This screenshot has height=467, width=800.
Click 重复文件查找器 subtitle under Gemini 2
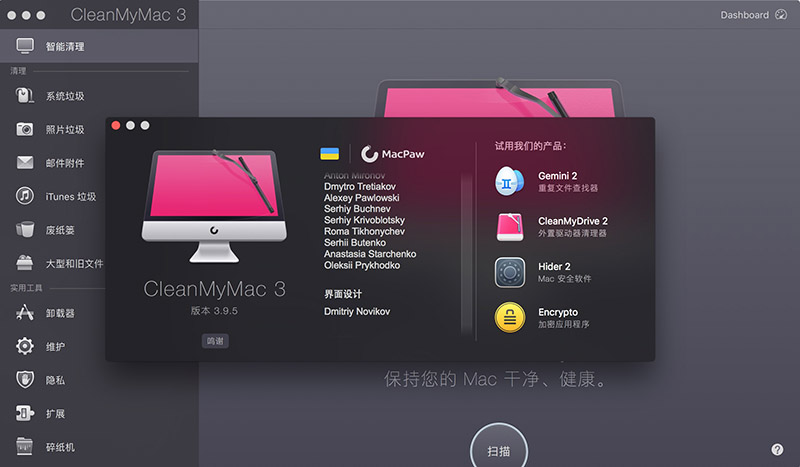coord(568,188)
